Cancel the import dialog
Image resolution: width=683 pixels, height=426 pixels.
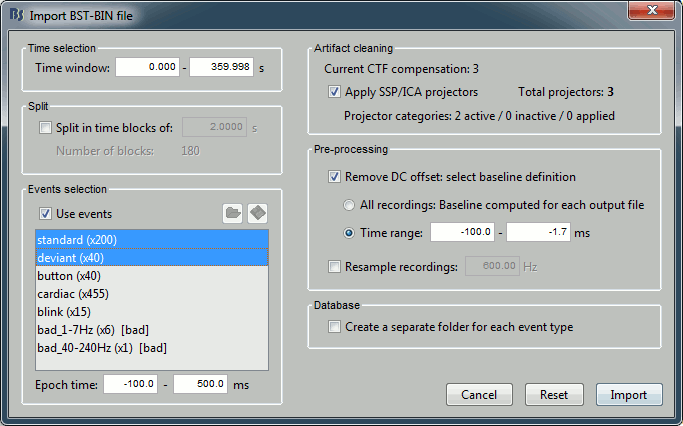pos(478,395)
